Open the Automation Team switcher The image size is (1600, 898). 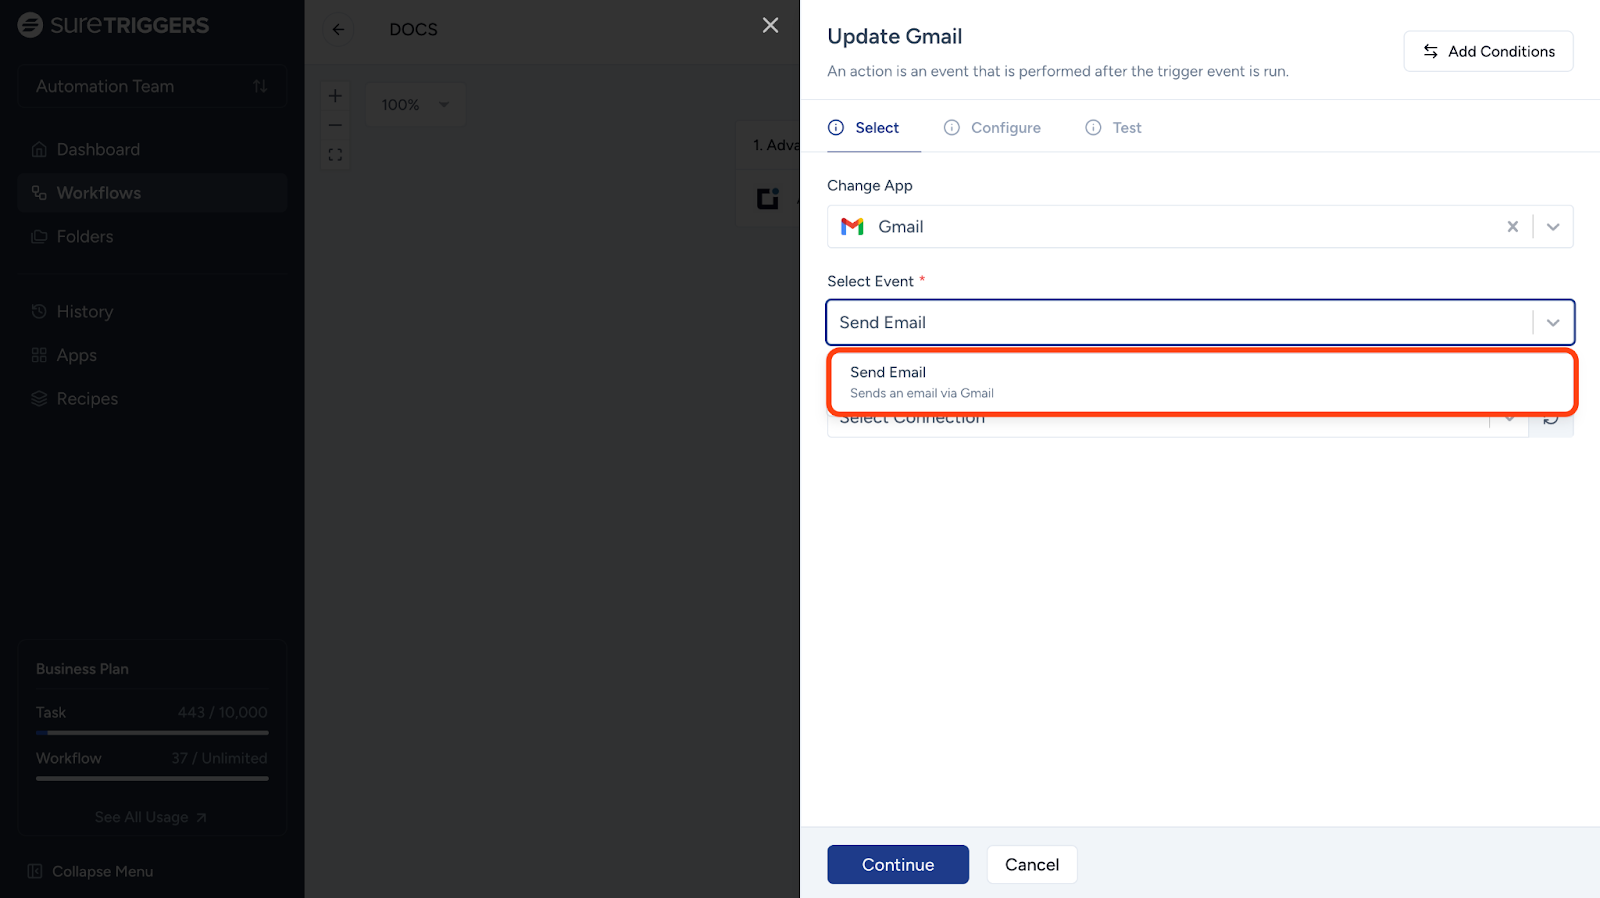[x=152, y=87]
